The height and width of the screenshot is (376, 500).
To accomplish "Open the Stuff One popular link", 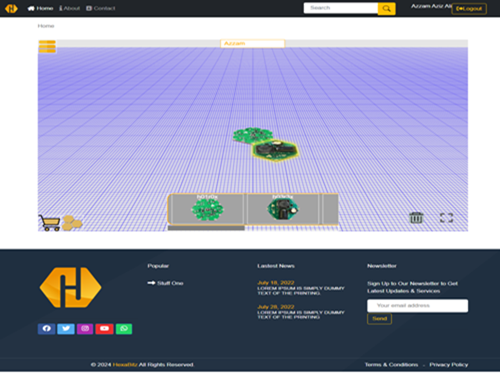I will 165,283.
